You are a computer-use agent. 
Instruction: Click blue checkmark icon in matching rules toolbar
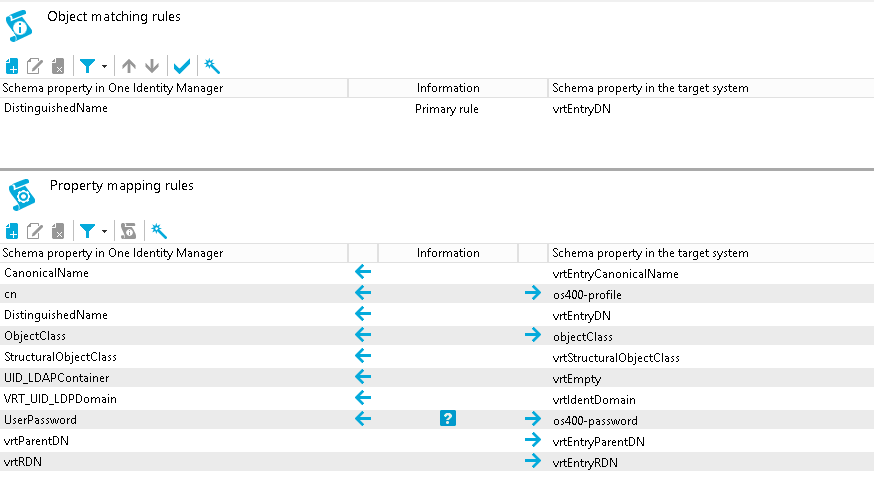(181, 66)
